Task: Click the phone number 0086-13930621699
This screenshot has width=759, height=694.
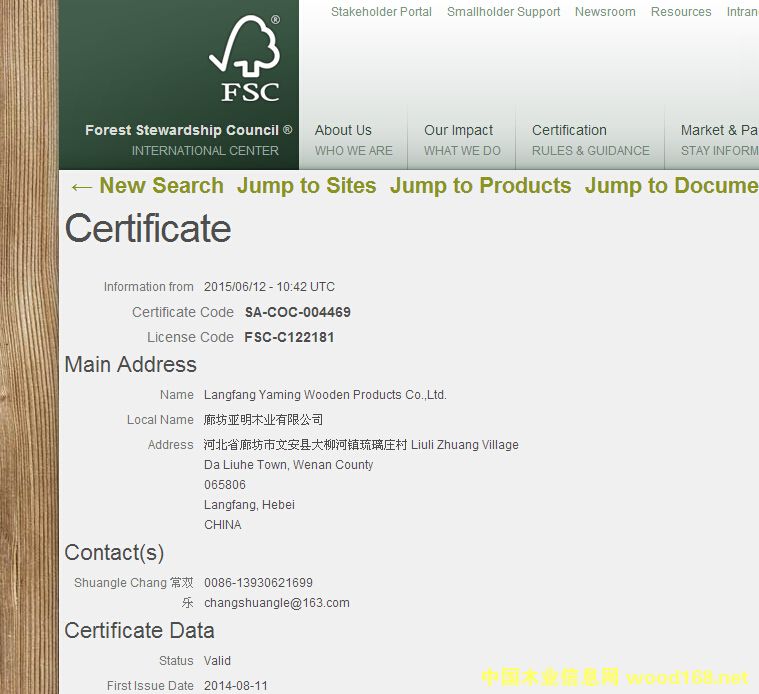Action: (x=258, y=583)
